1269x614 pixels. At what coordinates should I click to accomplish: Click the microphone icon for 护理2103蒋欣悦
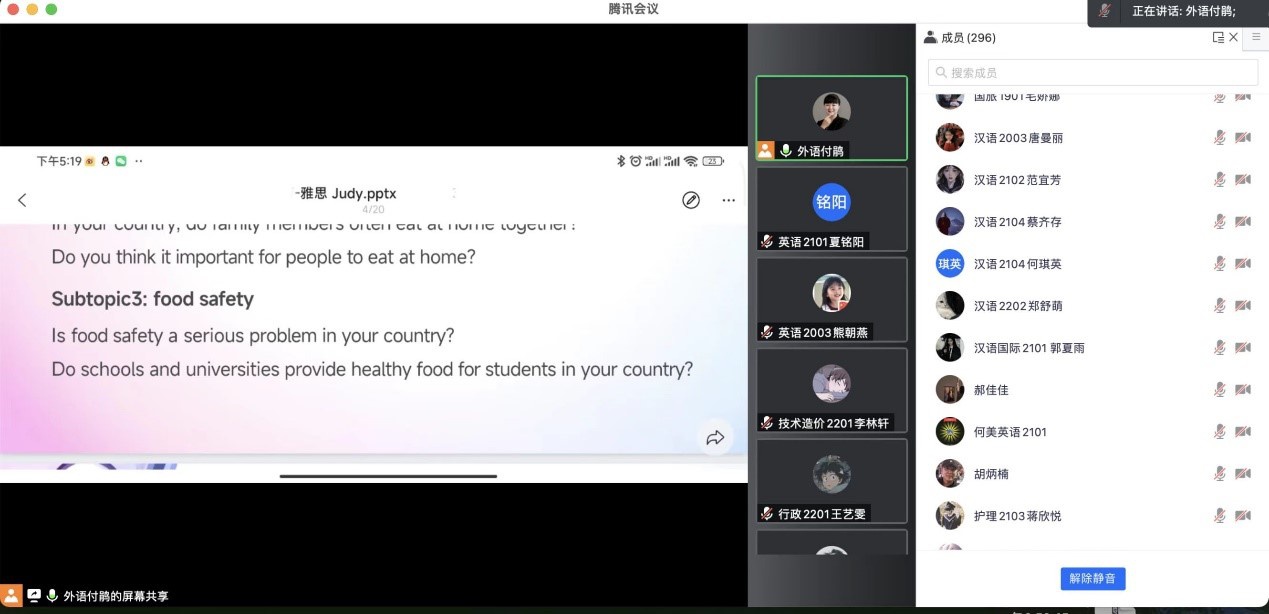coord(1219,516)
